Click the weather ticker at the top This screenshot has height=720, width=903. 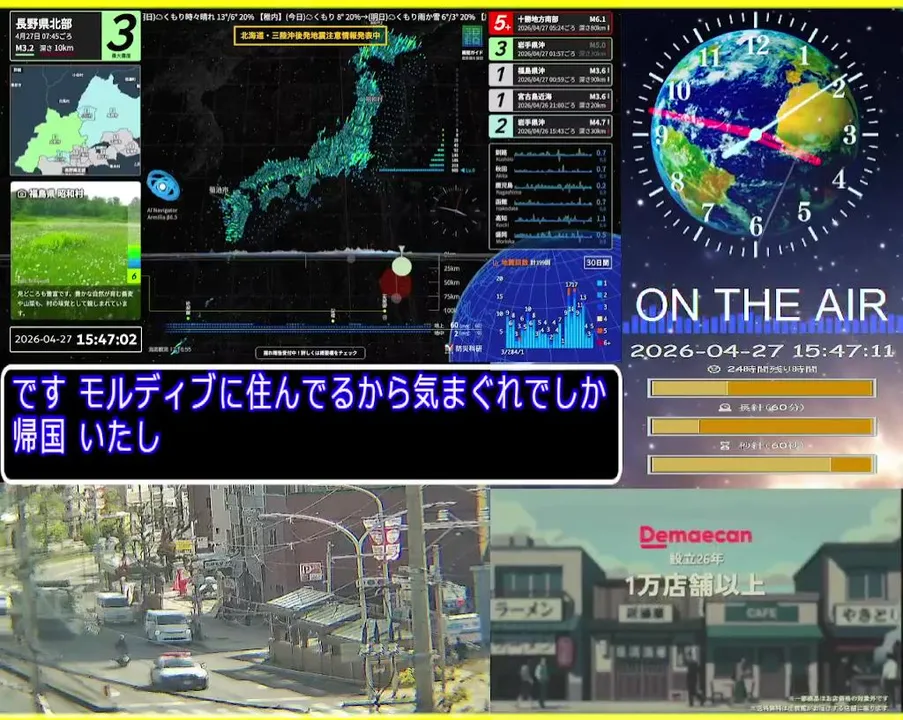click(x=315, y=17)
